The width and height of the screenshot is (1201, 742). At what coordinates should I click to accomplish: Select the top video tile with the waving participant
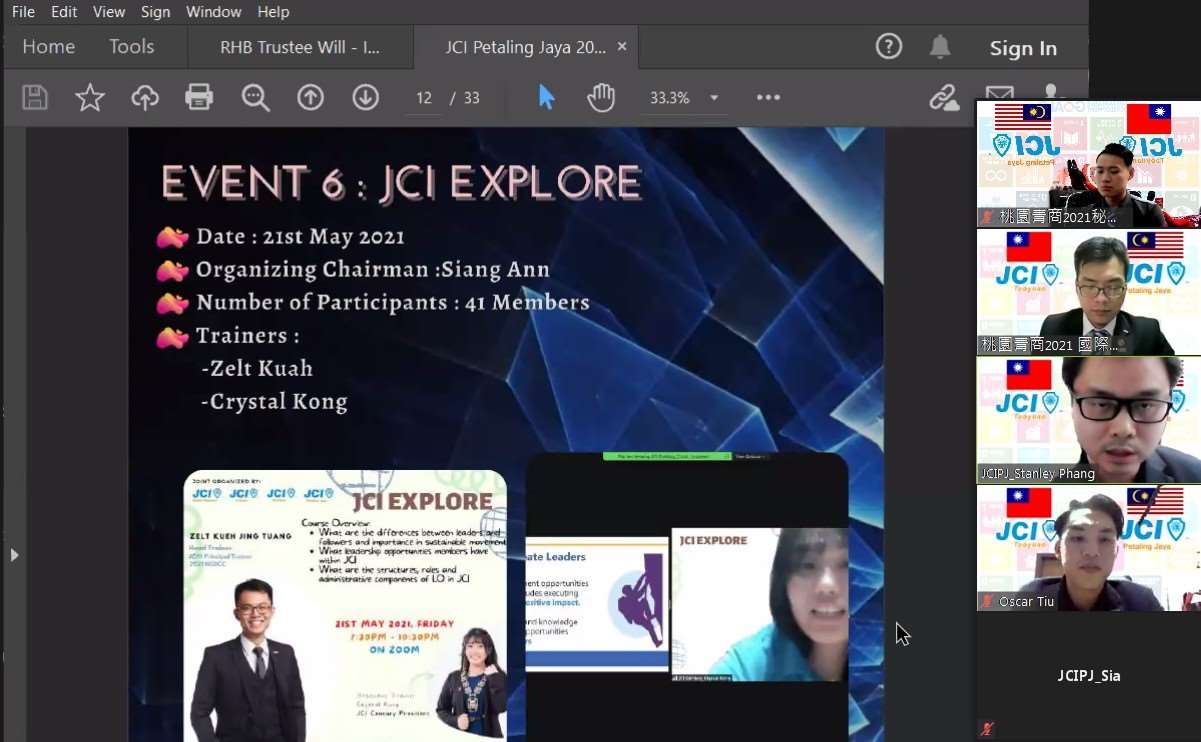1089,164
